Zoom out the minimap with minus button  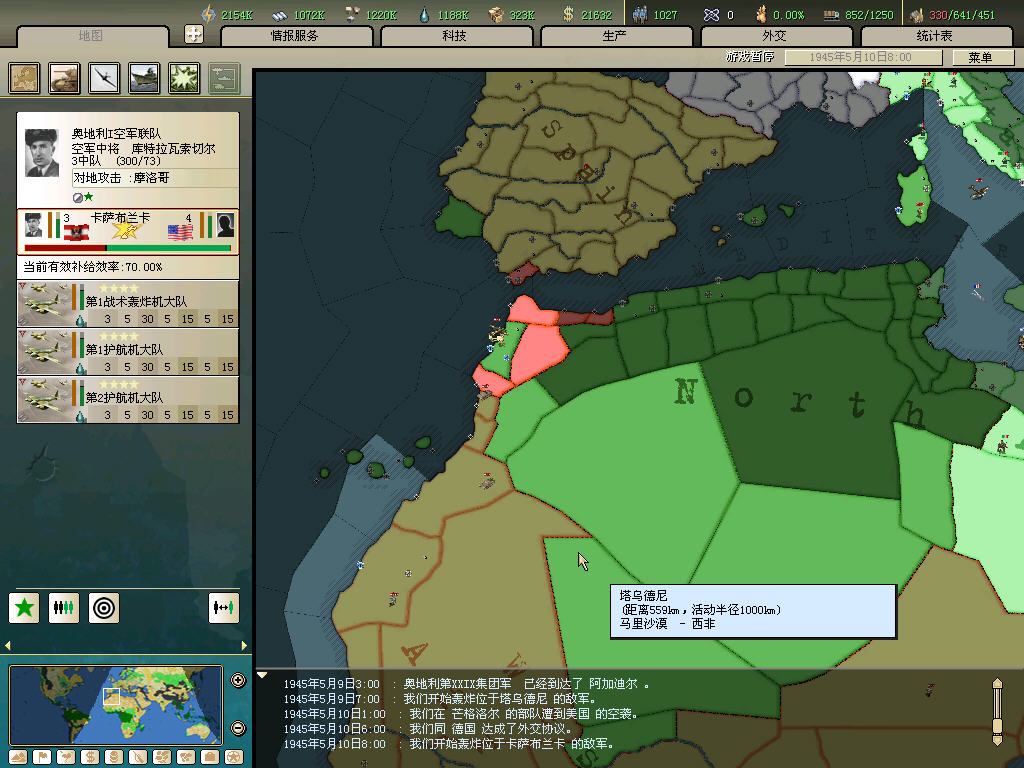238,728
